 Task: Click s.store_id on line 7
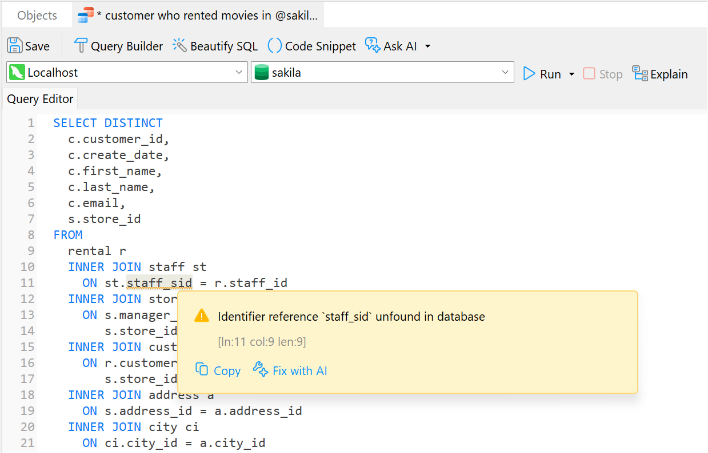point(104,219)
